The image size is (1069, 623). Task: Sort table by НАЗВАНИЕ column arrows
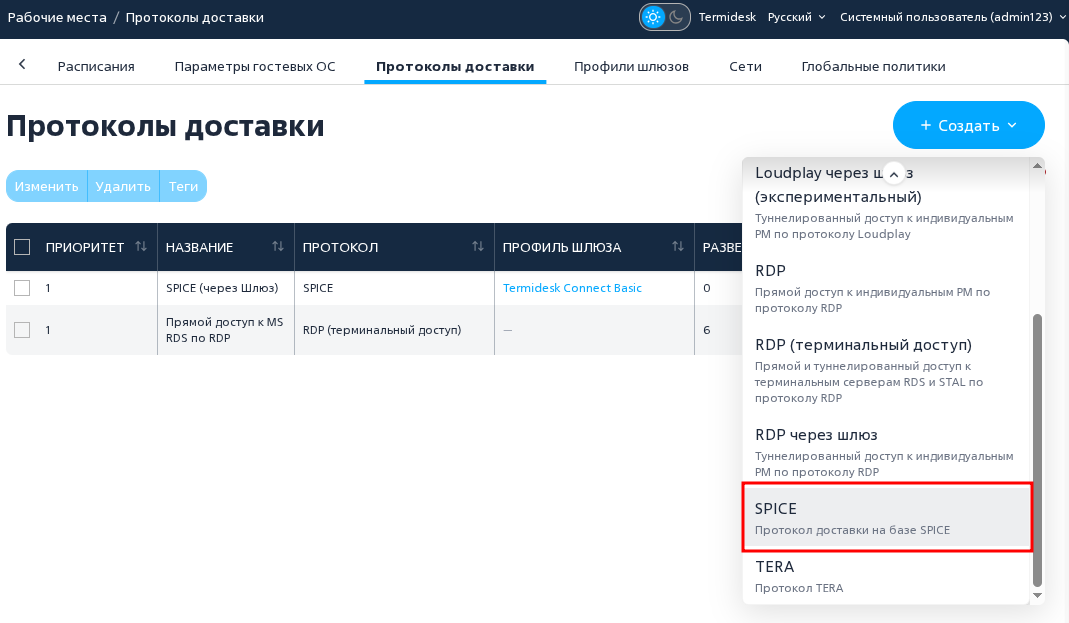click(277, 247)
